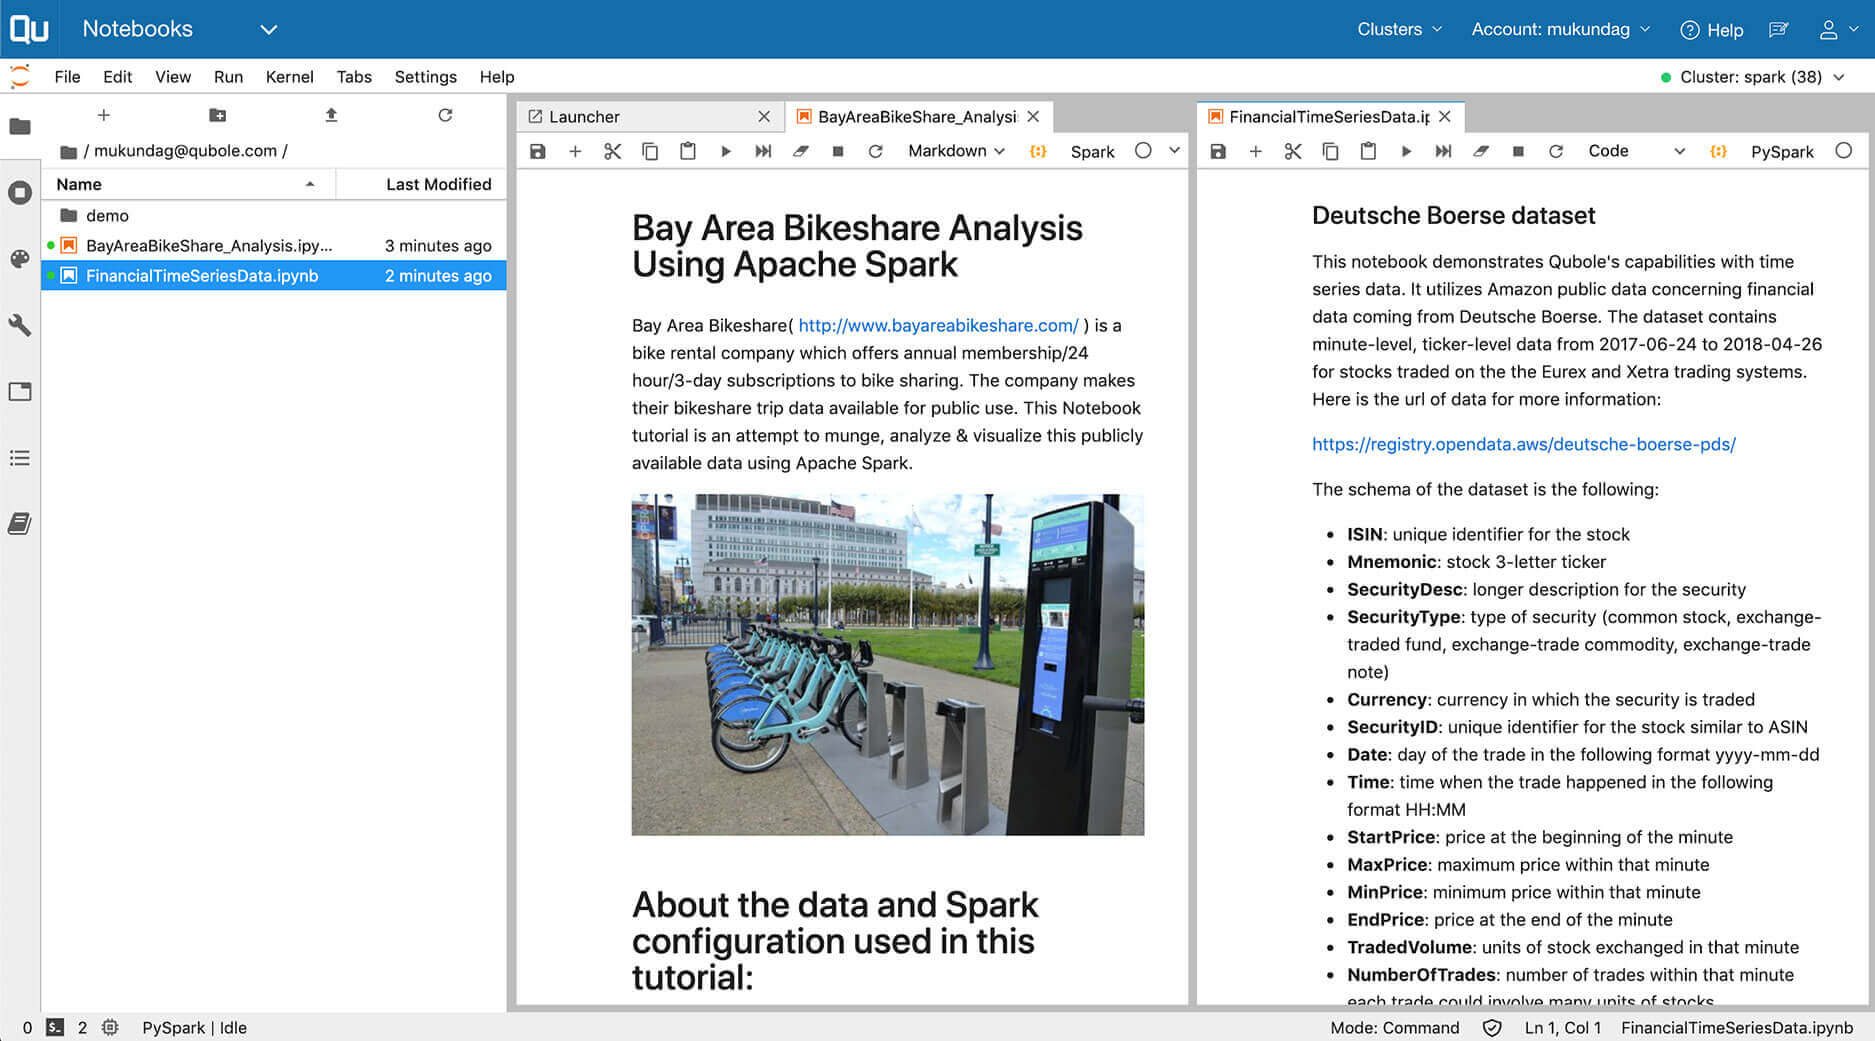Open the user profile dropdown
1875x1041 pixels.
[x=1838, y=30]
